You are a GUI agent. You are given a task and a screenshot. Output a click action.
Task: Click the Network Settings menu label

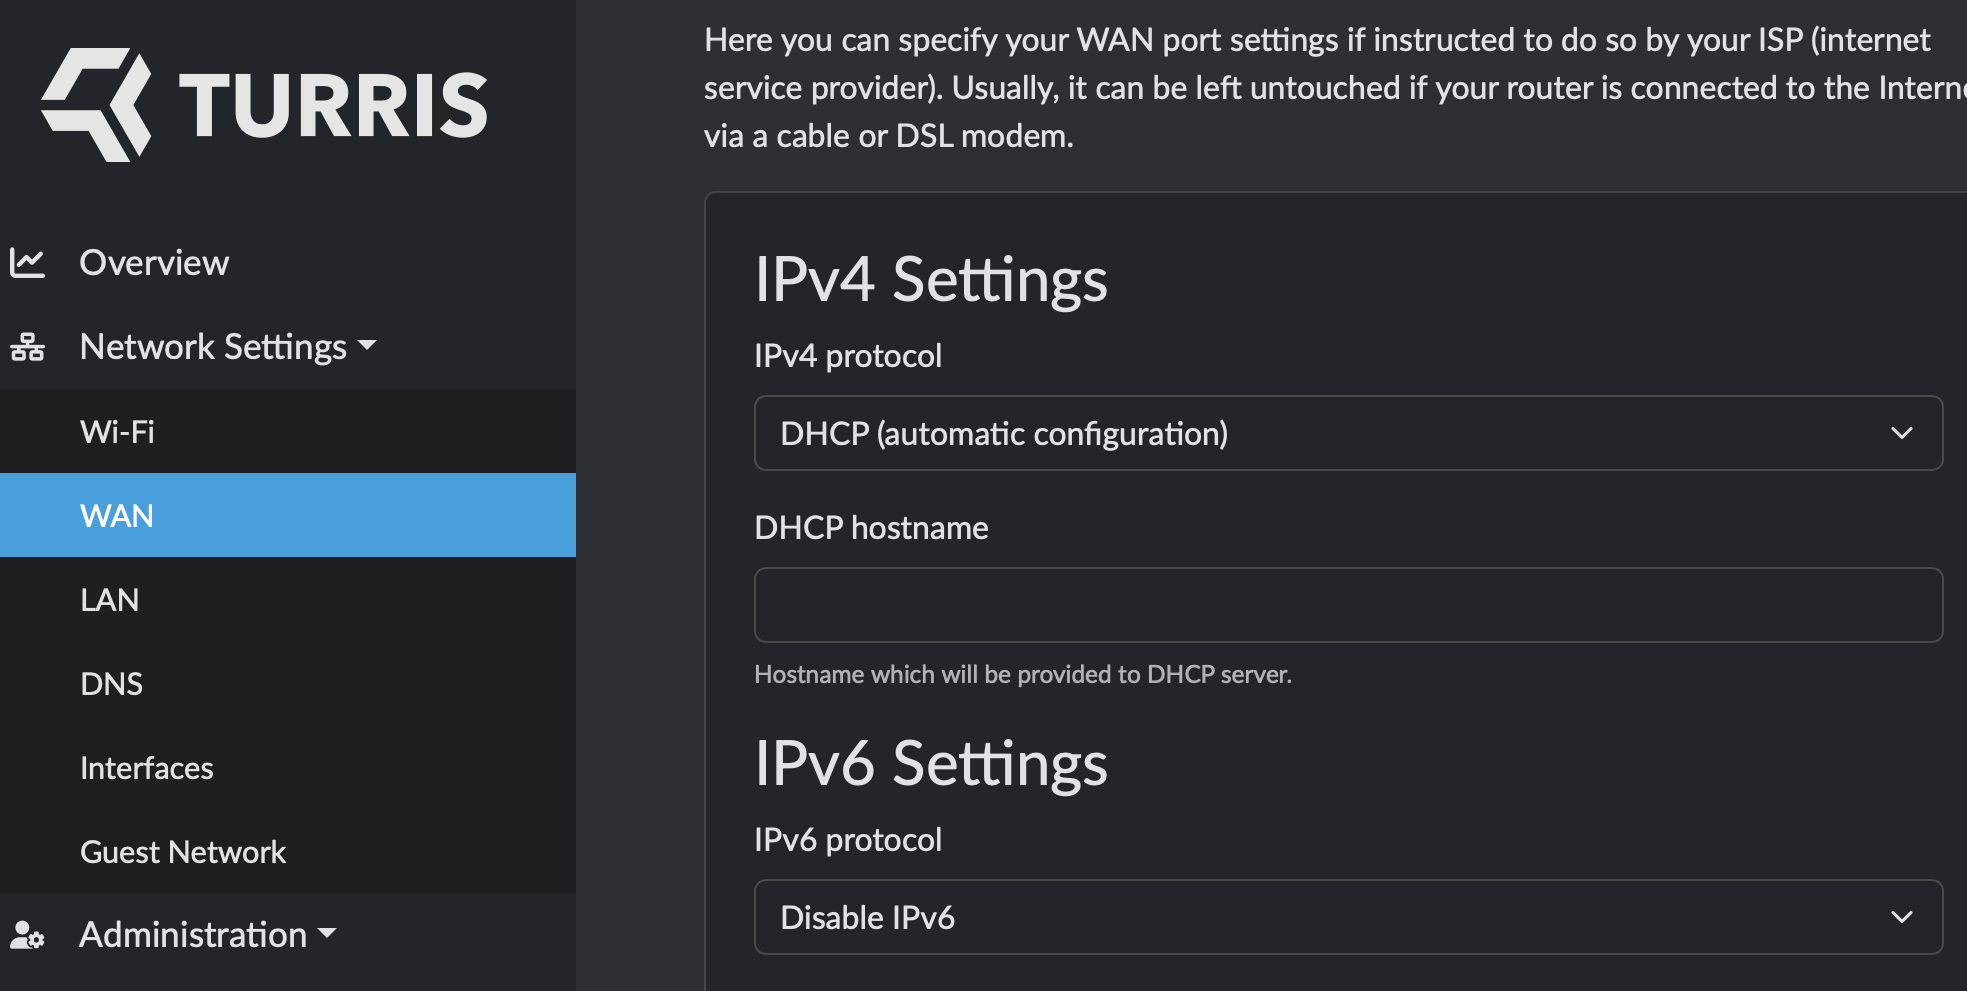pos(213,347)
